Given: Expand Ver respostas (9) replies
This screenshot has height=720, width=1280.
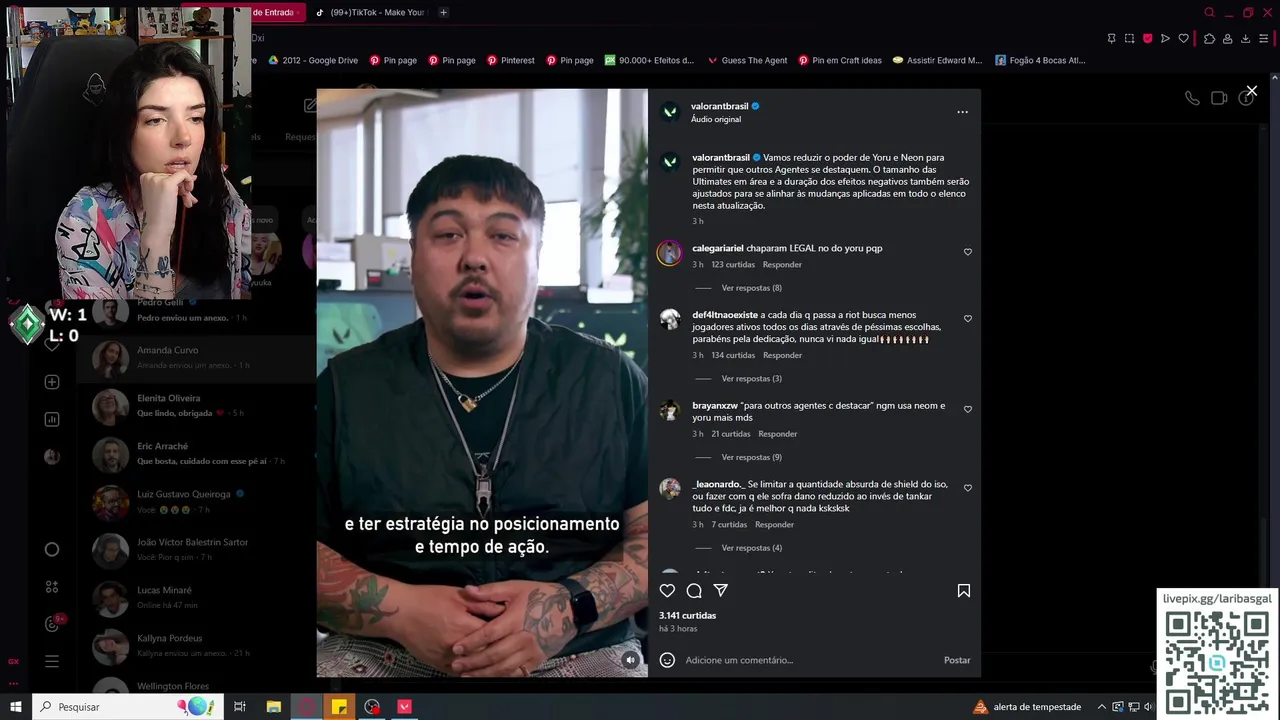Looking at the screenshot, I should (x=751, y=458).
